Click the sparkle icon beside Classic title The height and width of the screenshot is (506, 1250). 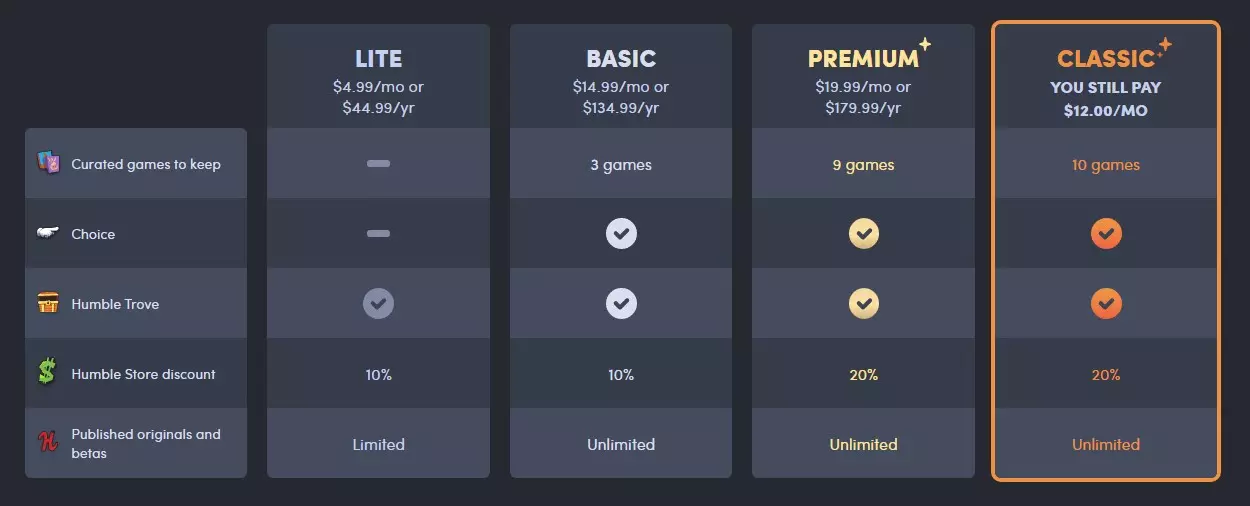click(1163, 46)
